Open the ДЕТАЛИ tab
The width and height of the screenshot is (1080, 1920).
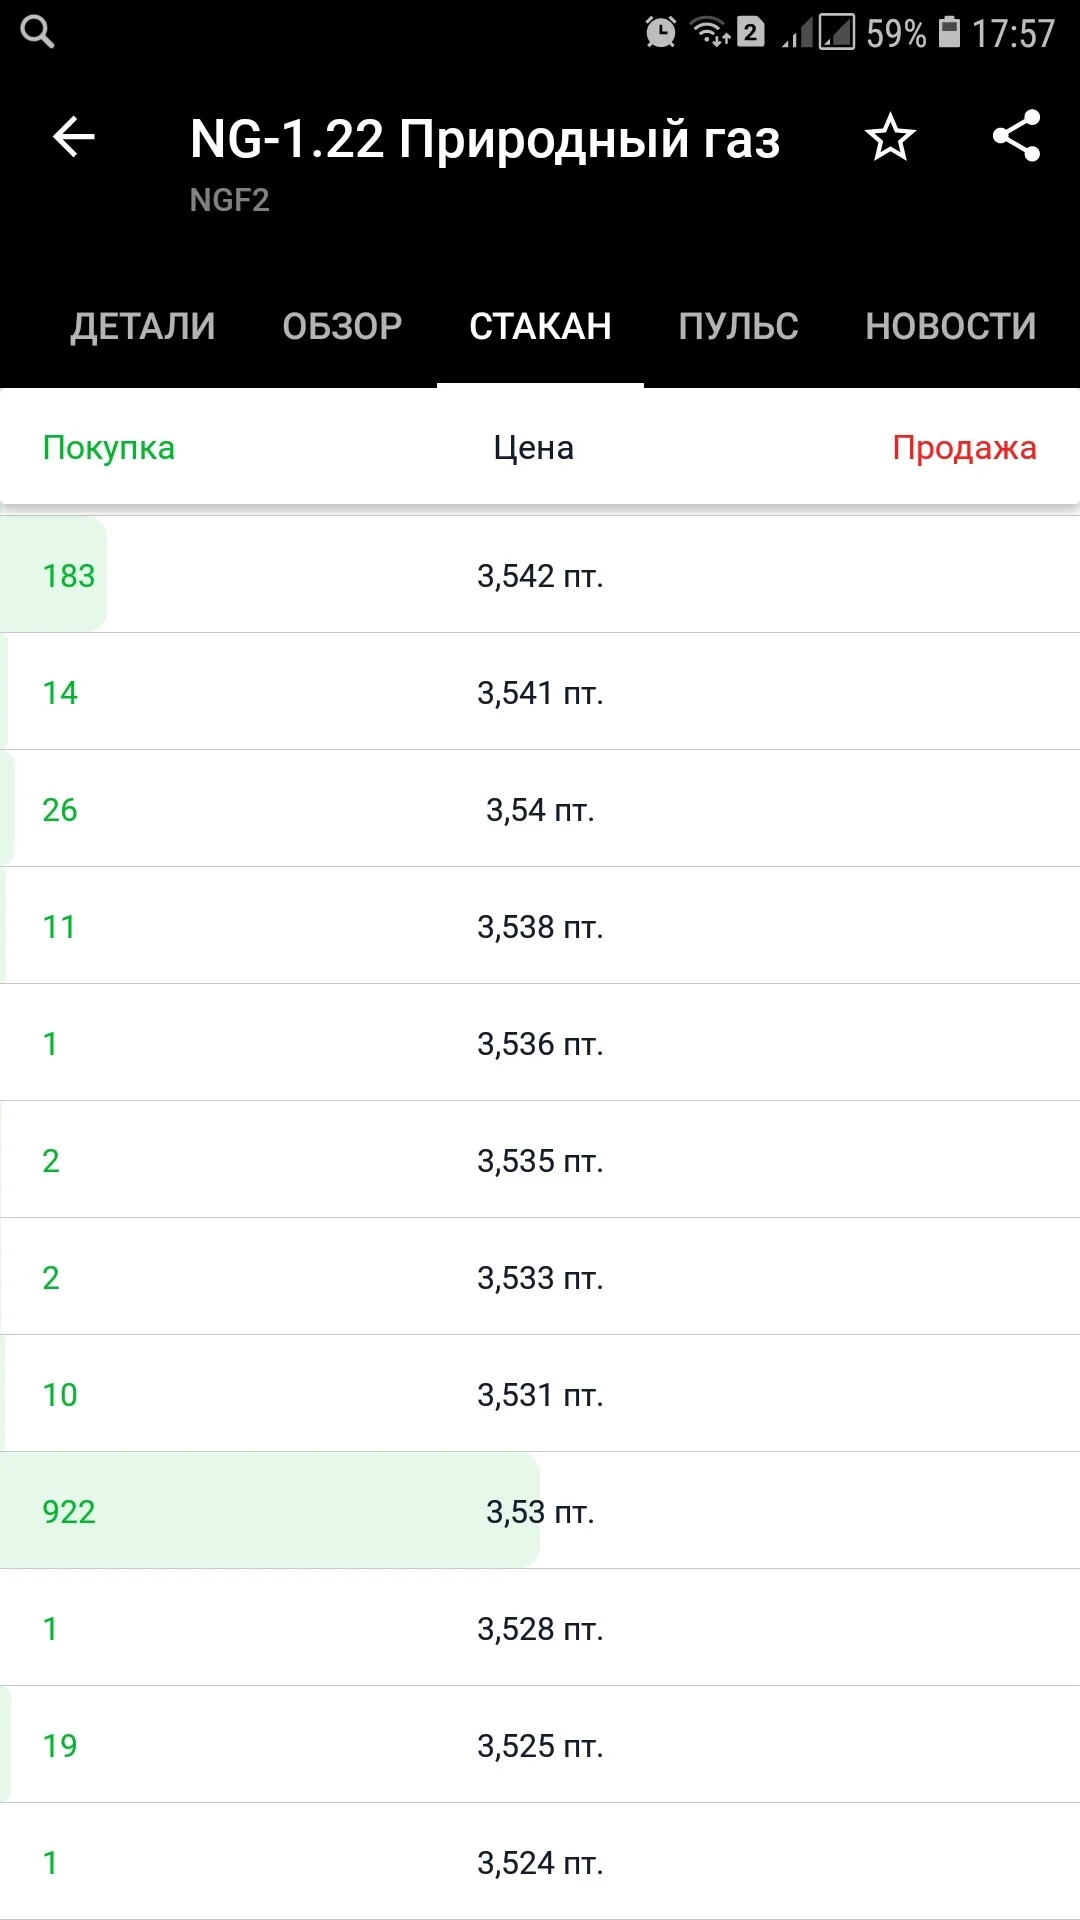coord(143,326)
